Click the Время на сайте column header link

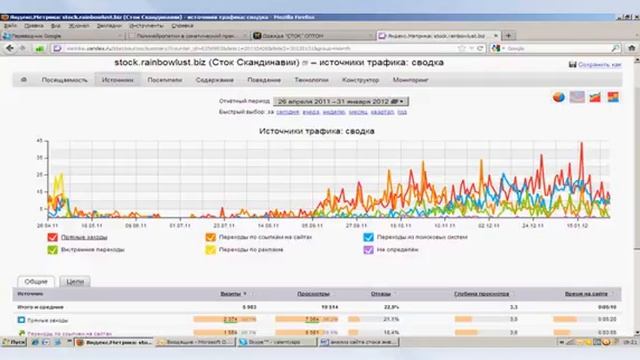tap(586, 294)
